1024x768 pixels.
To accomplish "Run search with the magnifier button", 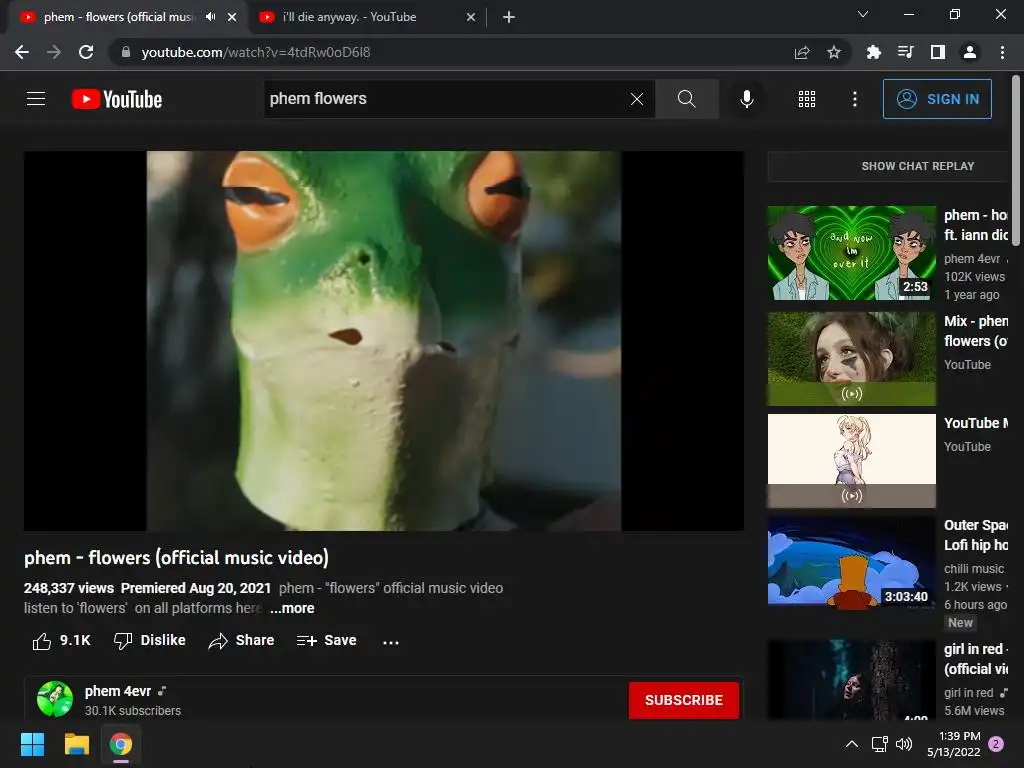I will tap(686, 99).
